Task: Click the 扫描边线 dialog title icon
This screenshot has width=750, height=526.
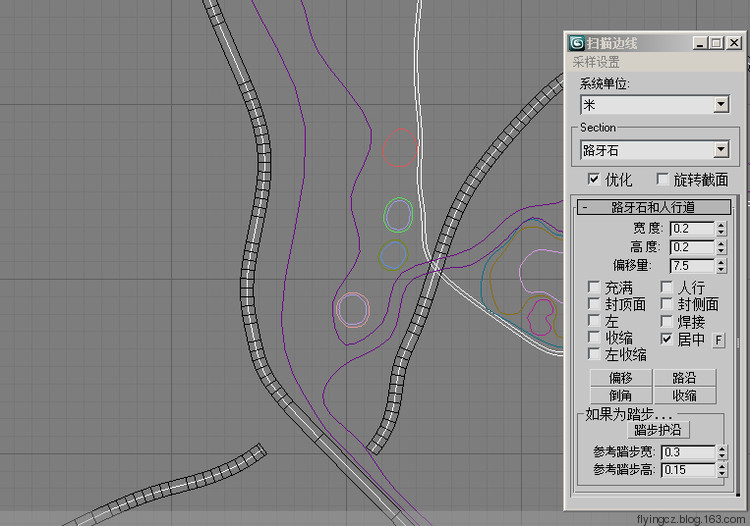Action: [577, 44]
